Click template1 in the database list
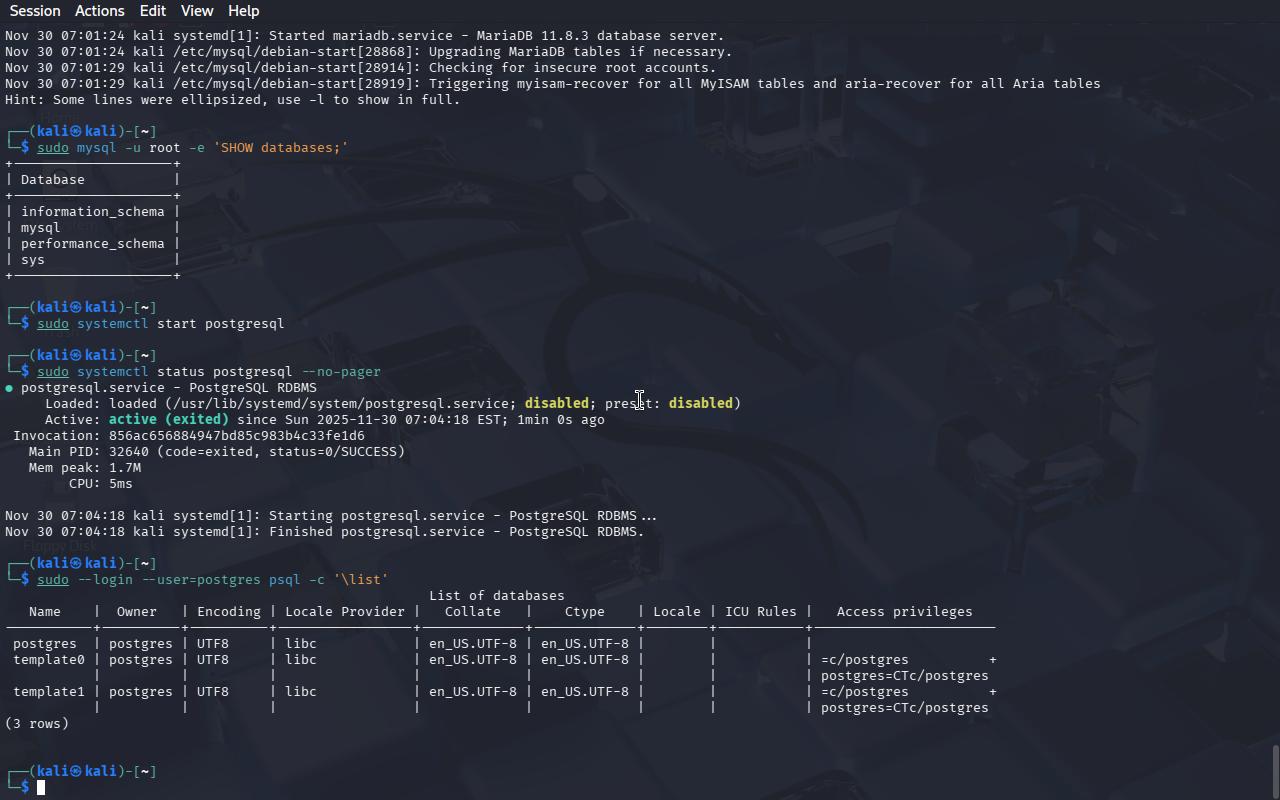This screenshot has width=1280, height=800. 45,692
